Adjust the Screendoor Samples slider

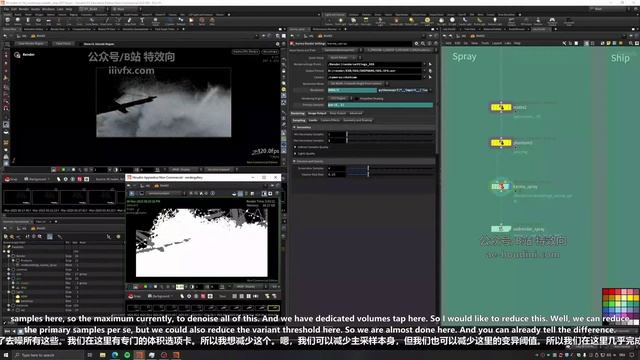tap(390, 168)
